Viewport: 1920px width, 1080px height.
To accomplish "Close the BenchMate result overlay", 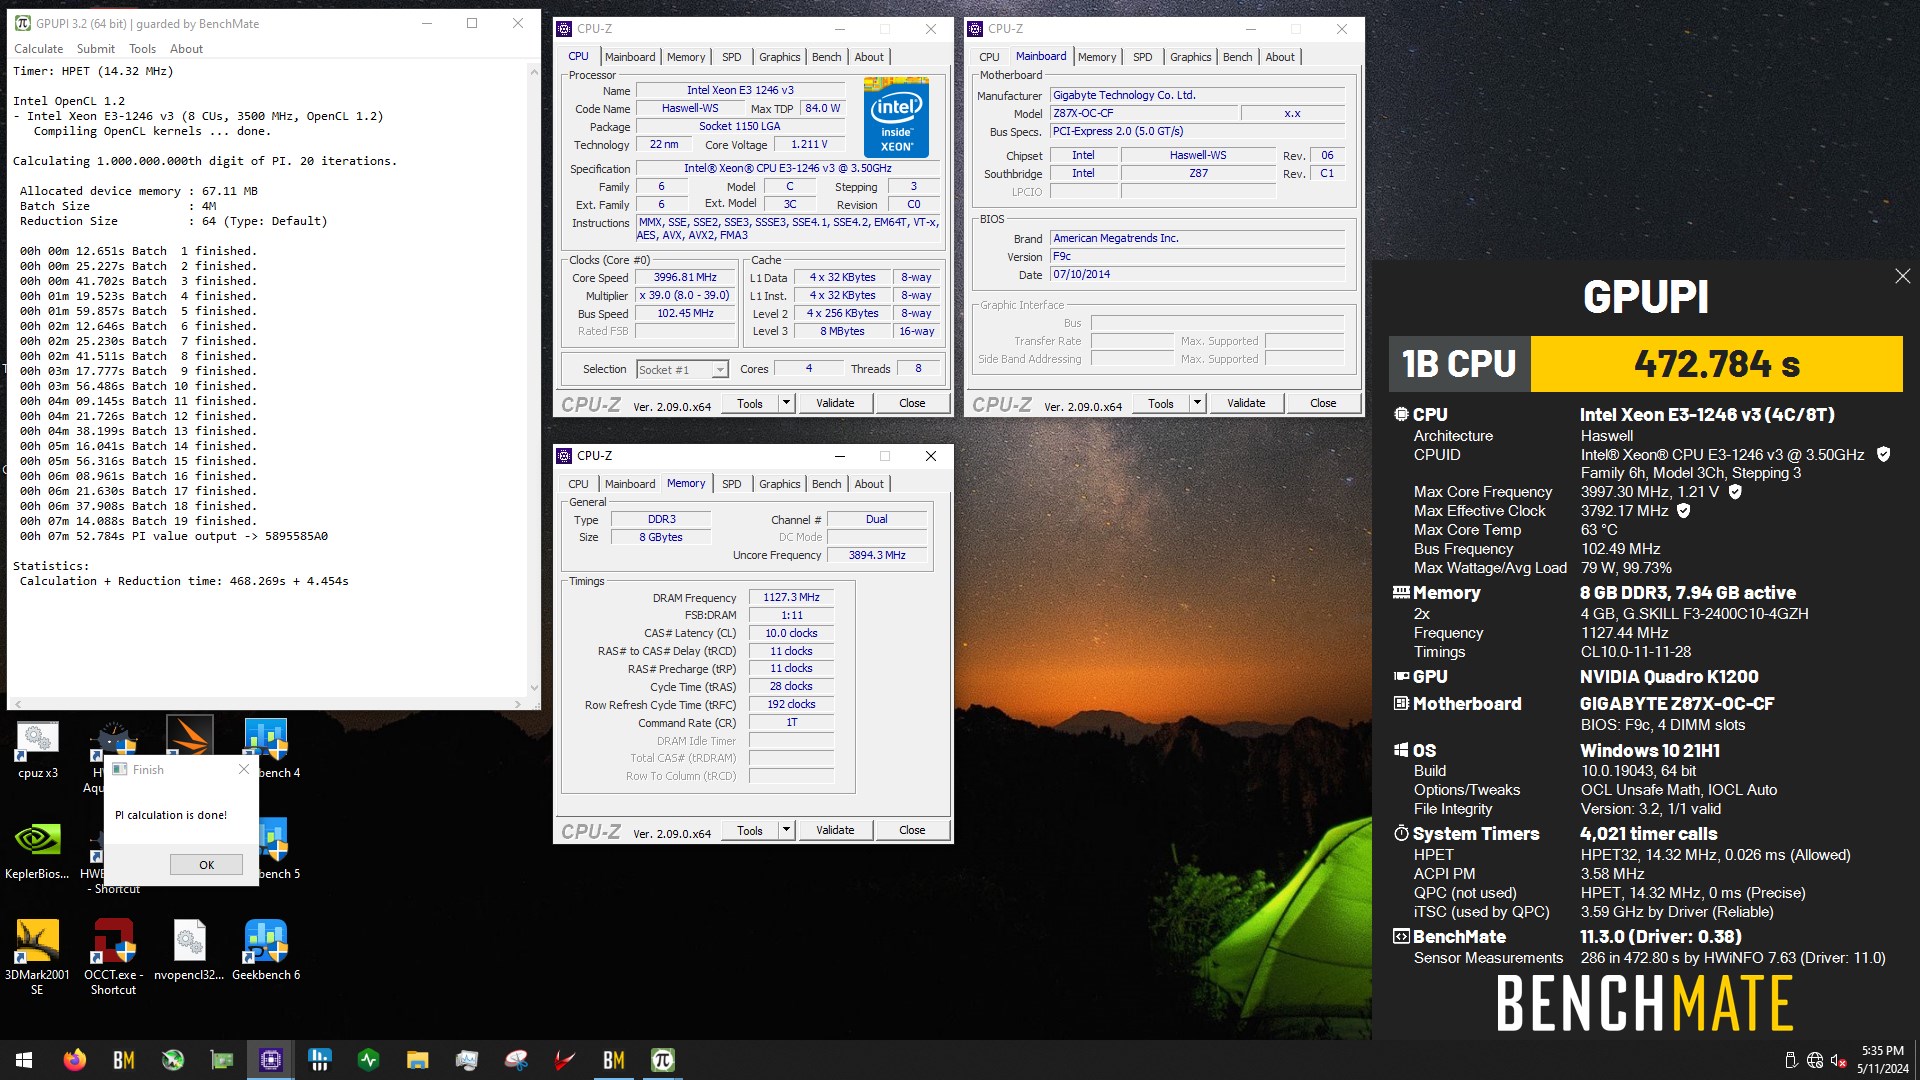I will [x=1902, y=276].
